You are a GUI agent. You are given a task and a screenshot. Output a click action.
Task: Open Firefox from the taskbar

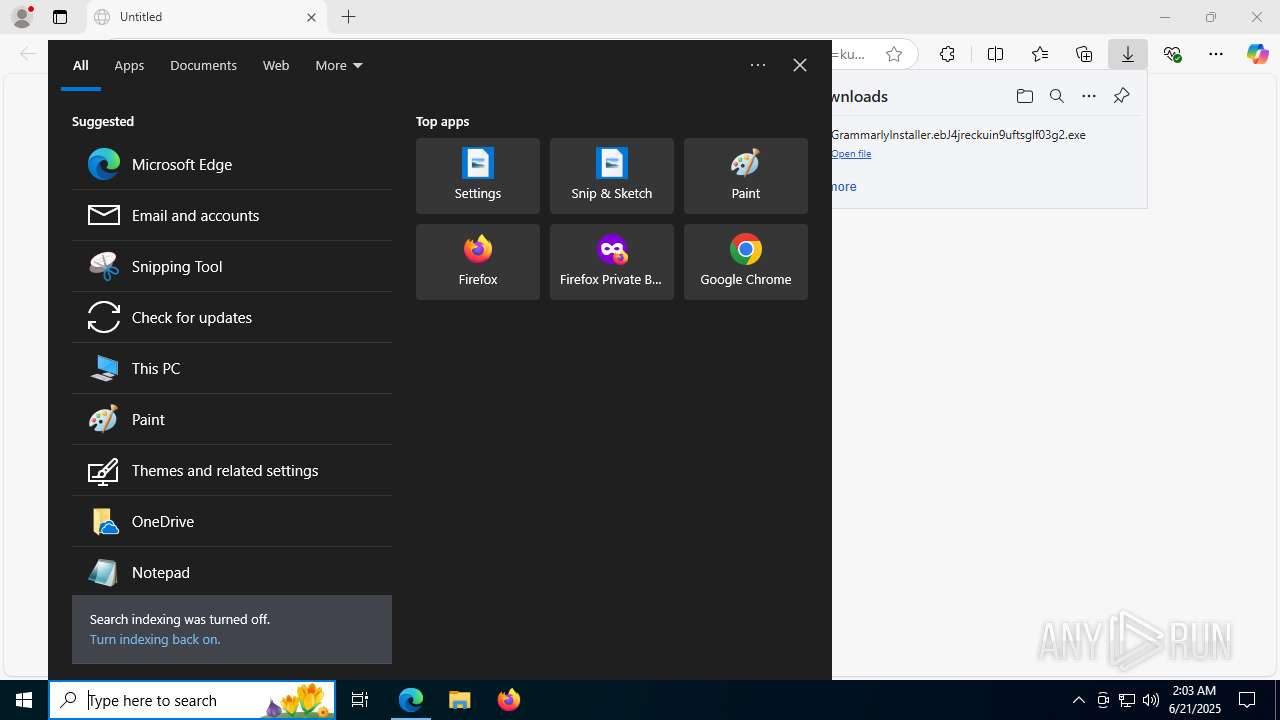tap(509, 700)
